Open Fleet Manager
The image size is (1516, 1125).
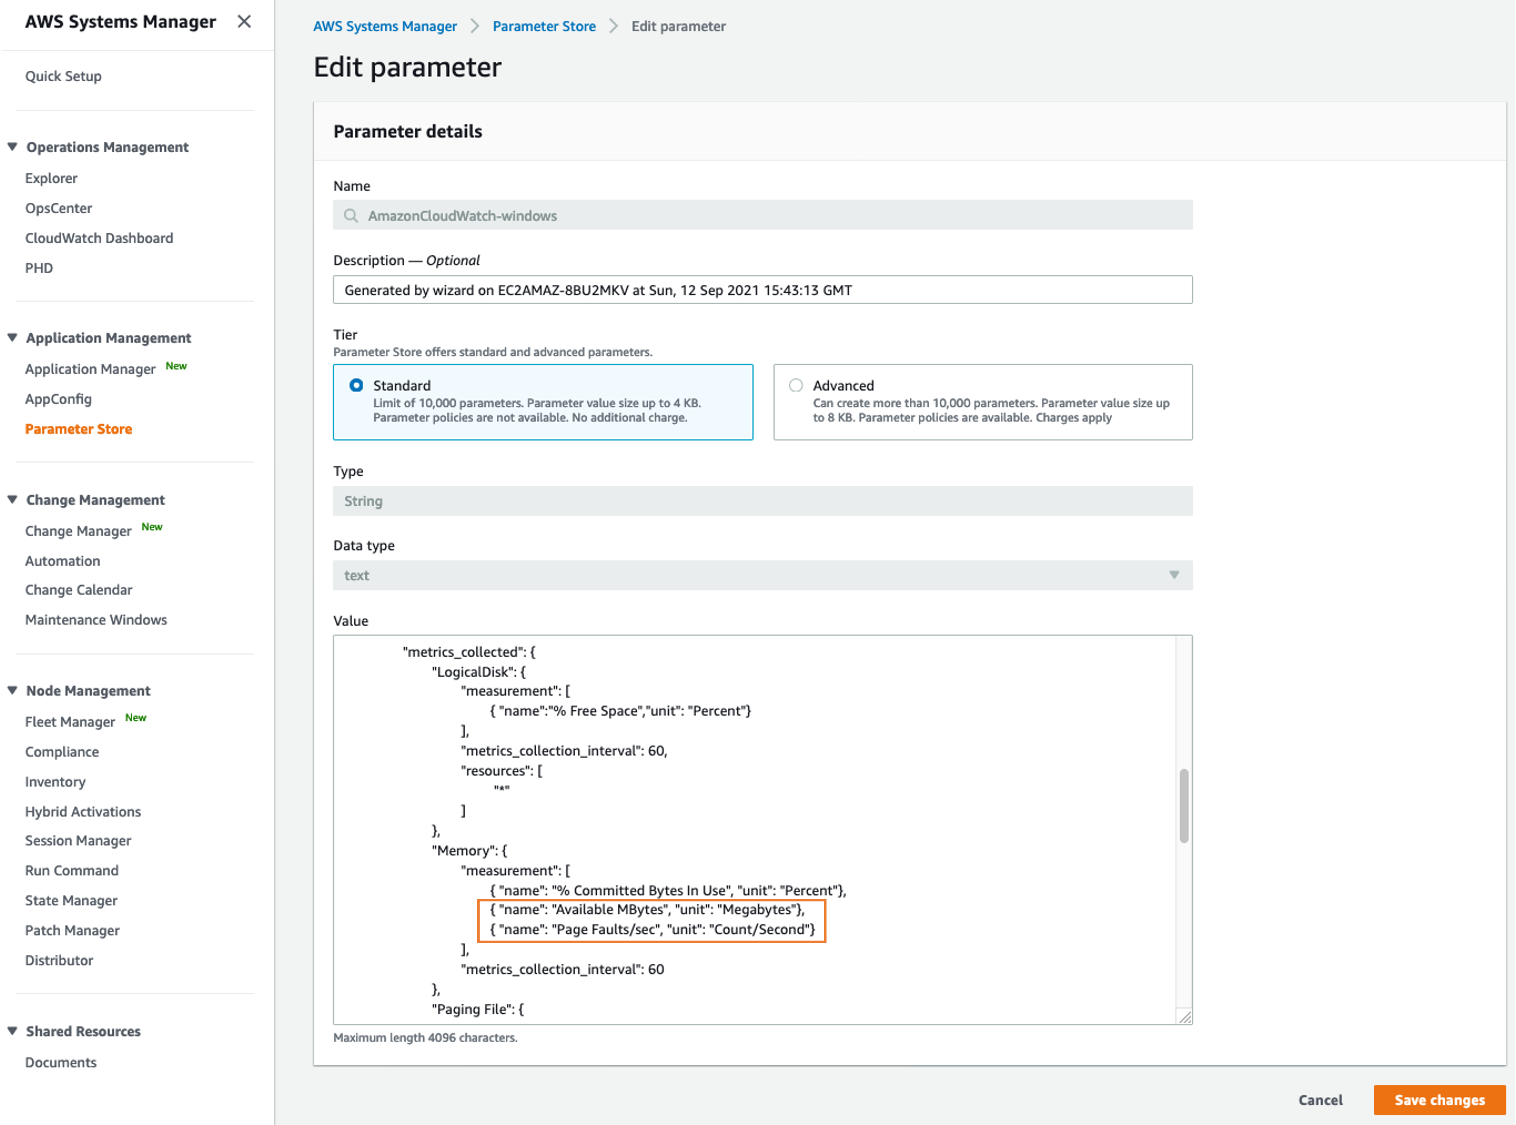coord(70,722)
